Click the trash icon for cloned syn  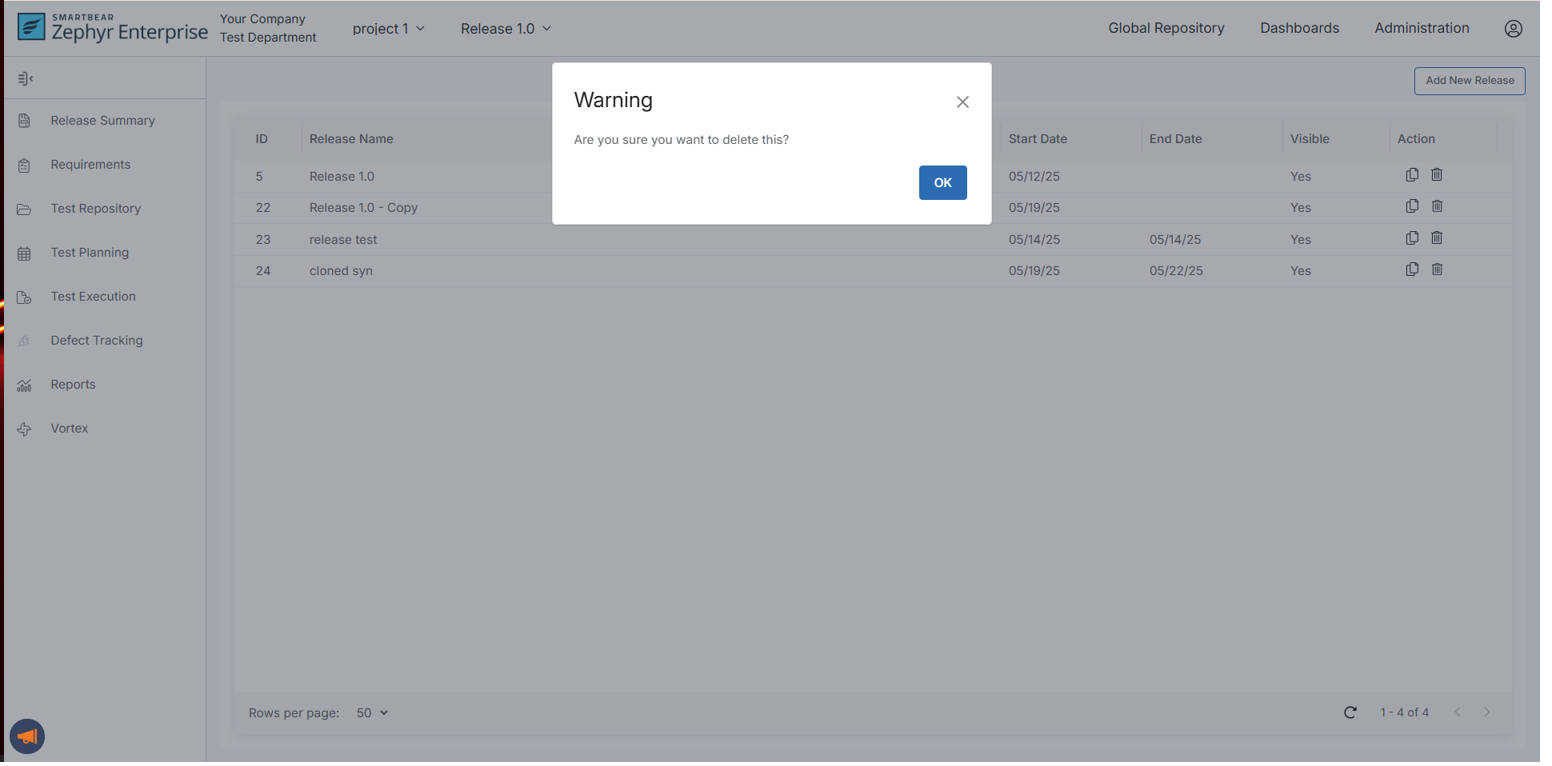pyautogui.click(x=1436, y=270)
